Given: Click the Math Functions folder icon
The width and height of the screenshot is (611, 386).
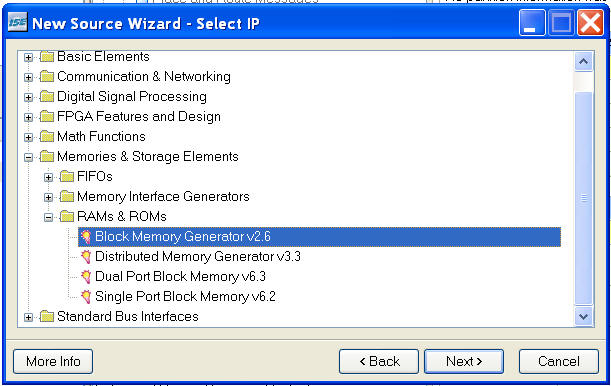Looking at the screenshot, I should 47,136.
